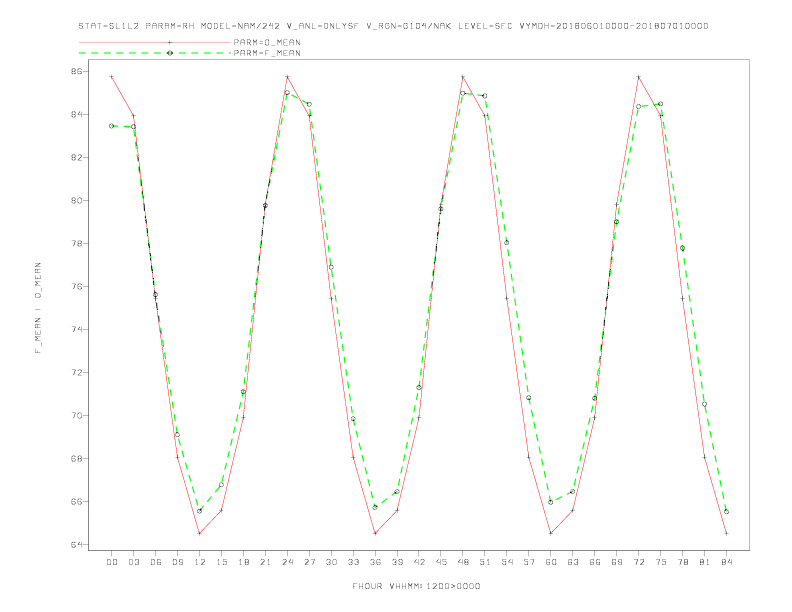Click the x-axis tick label 09
The image size is (792, 612).
tap(177, 562)
